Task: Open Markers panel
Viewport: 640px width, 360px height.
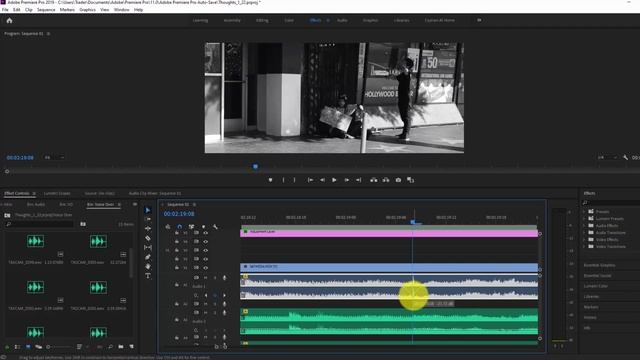Action: [591, 307]
